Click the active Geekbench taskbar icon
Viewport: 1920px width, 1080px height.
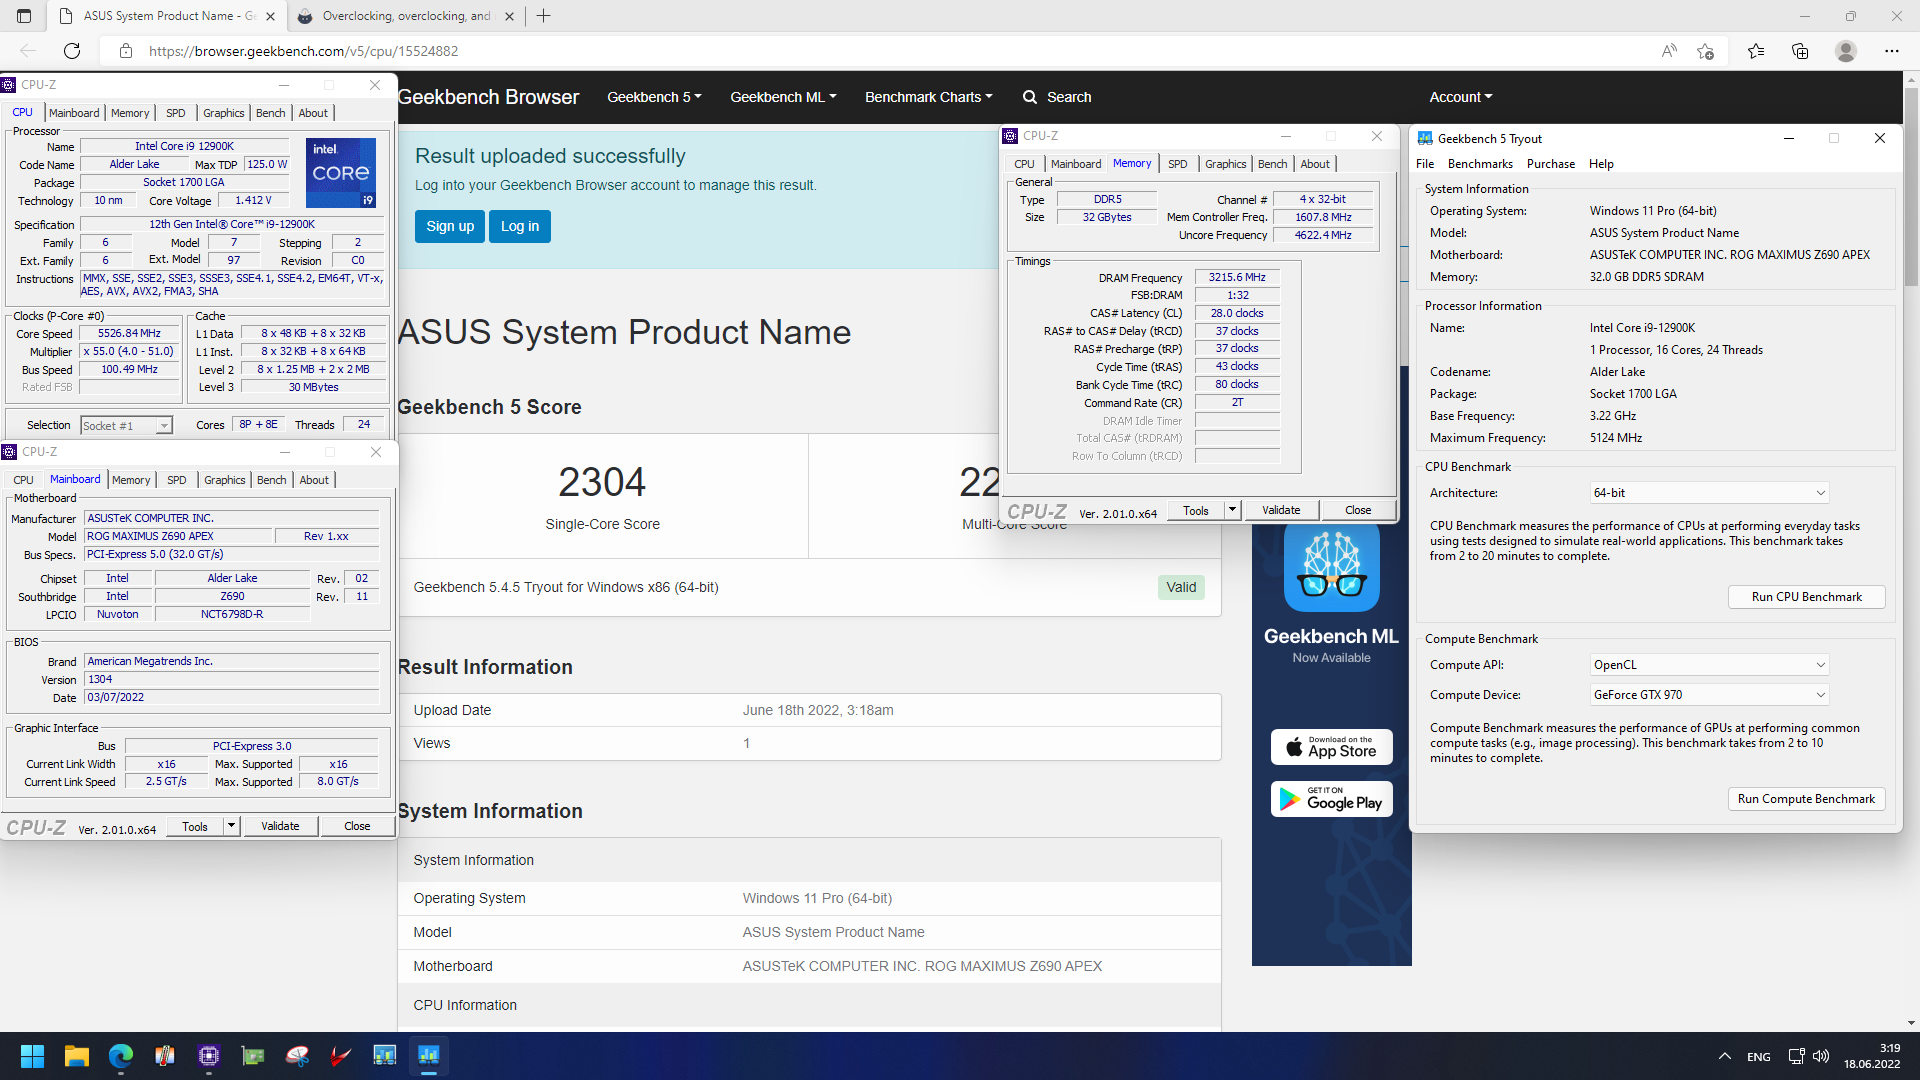pyautogui.click(x=429, y=1056)
